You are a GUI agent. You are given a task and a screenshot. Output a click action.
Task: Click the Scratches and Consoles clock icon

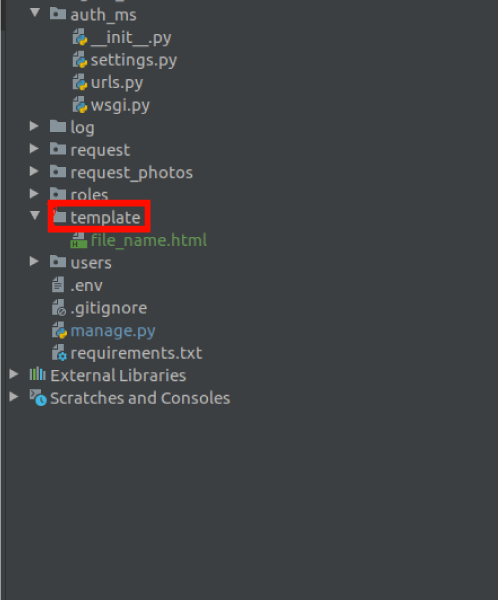click(38, 398)
